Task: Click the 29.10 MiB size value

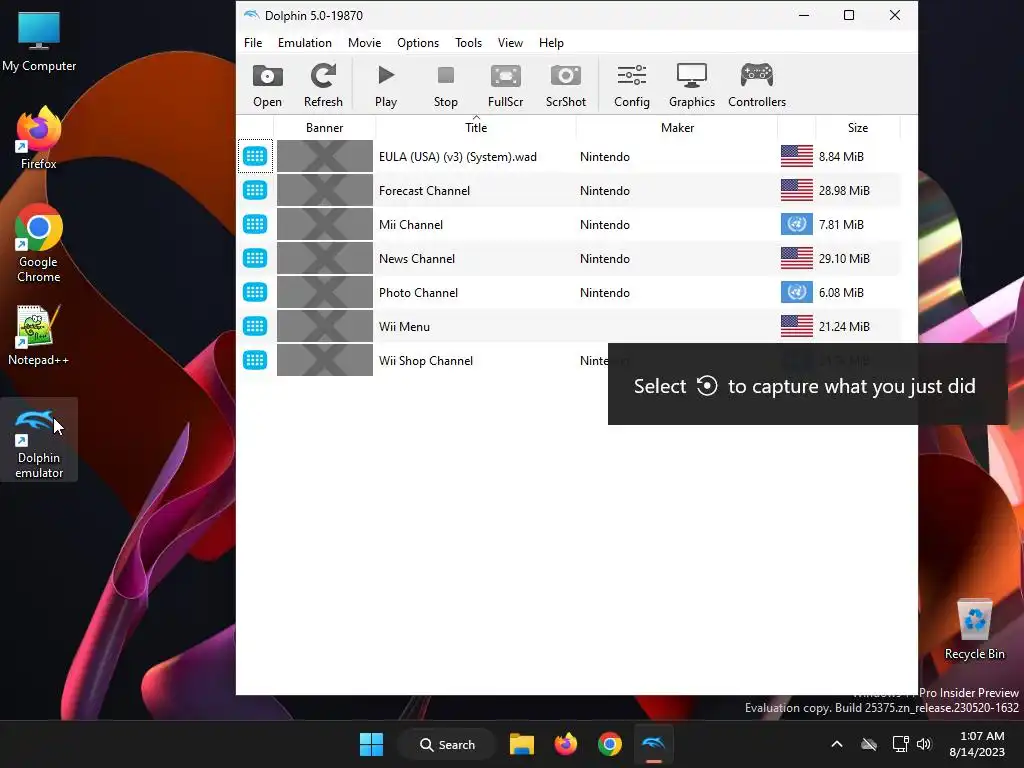Action: point(844,259)
